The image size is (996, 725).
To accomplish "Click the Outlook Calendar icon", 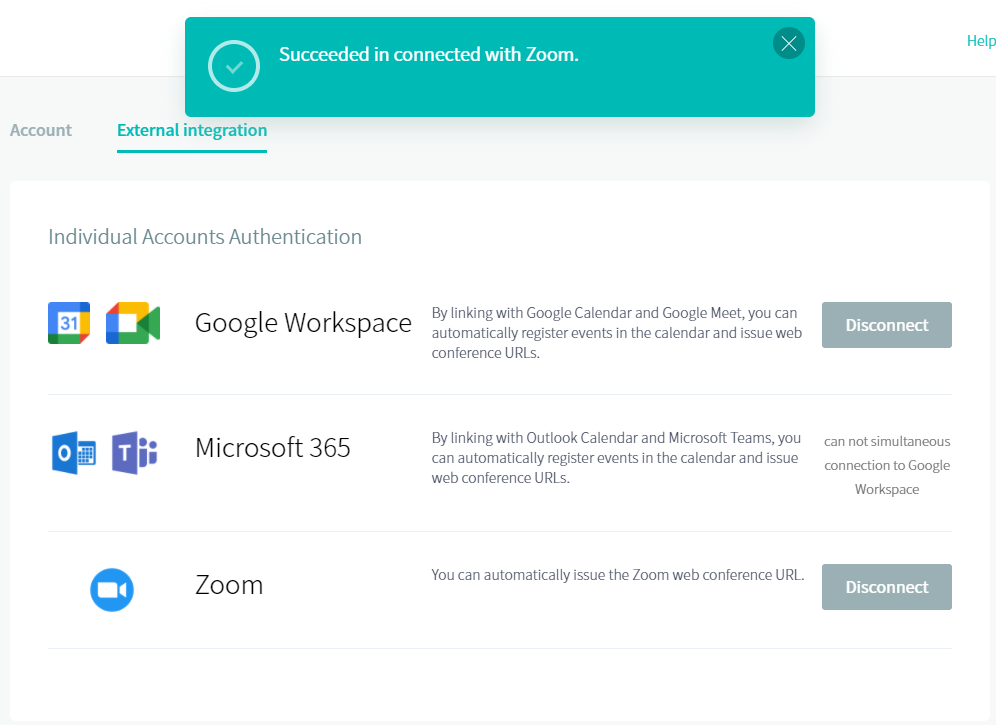I will (74, 452).
